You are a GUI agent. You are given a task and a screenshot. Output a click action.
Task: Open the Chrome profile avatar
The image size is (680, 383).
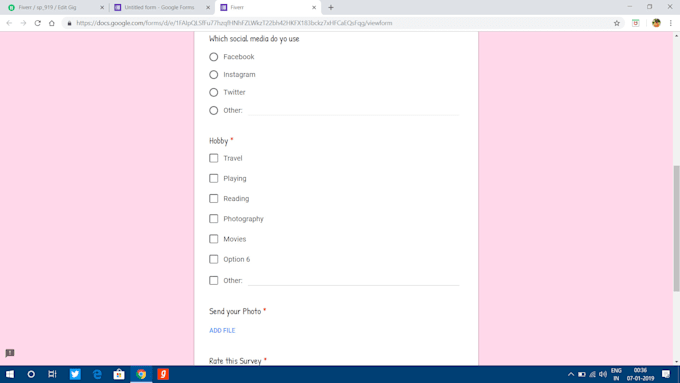656,23
